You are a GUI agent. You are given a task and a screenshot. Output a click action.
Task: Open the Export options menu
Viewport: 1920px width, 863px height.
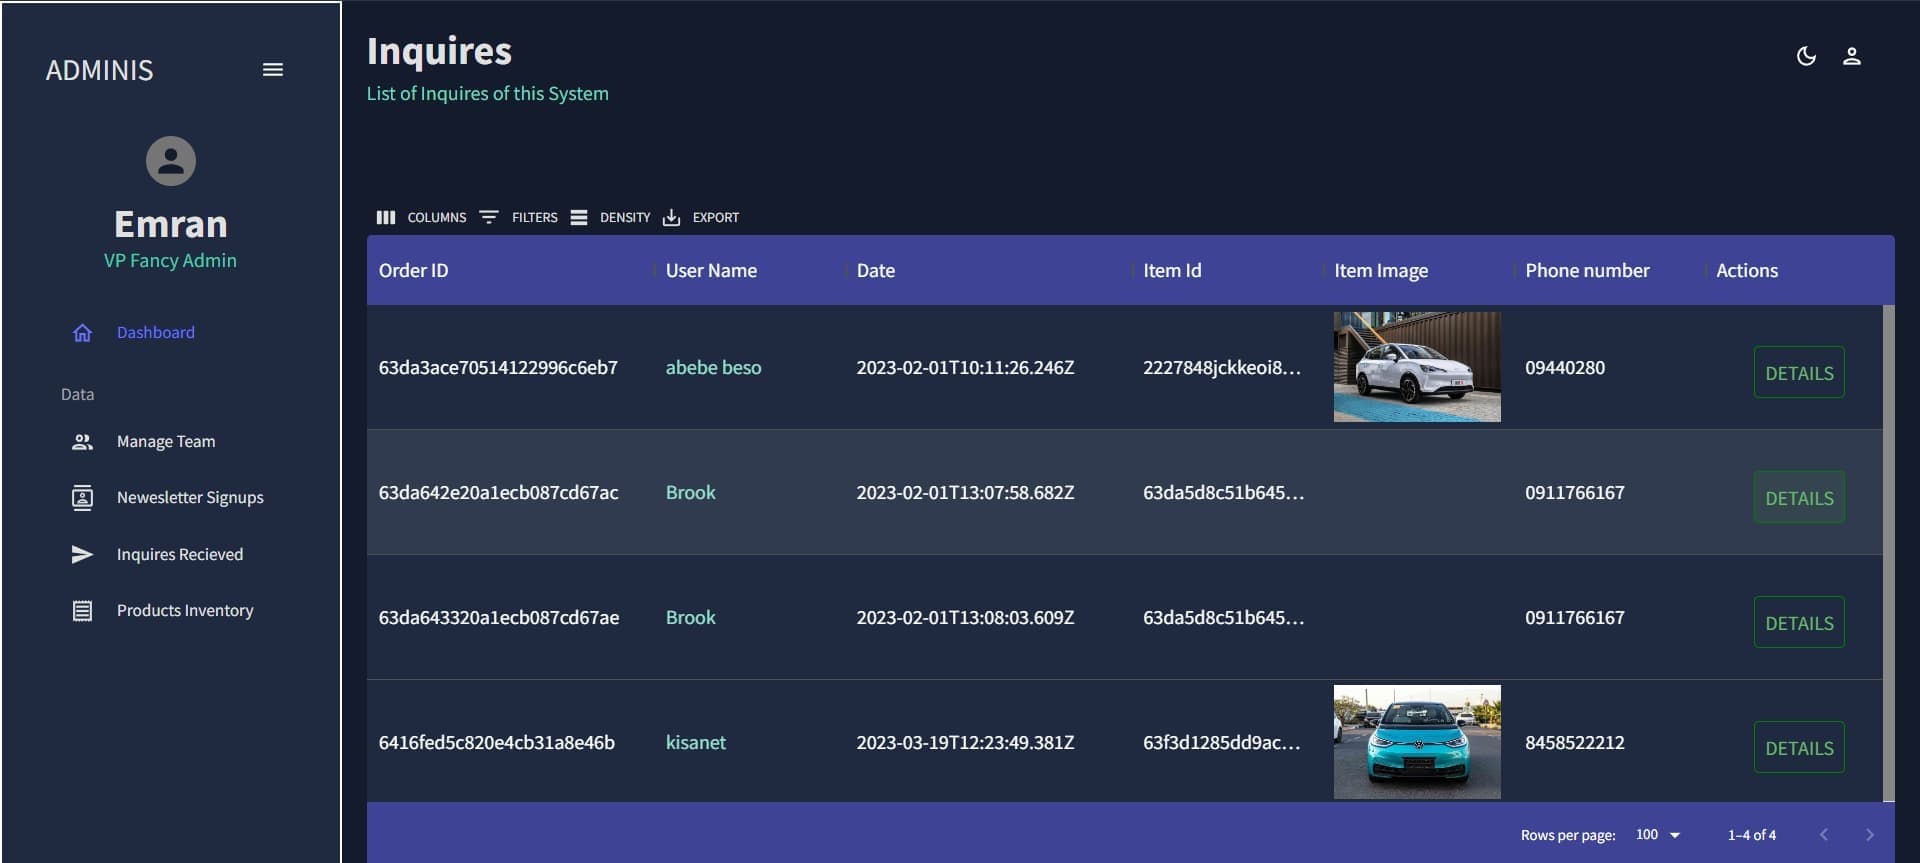point(701,218)
